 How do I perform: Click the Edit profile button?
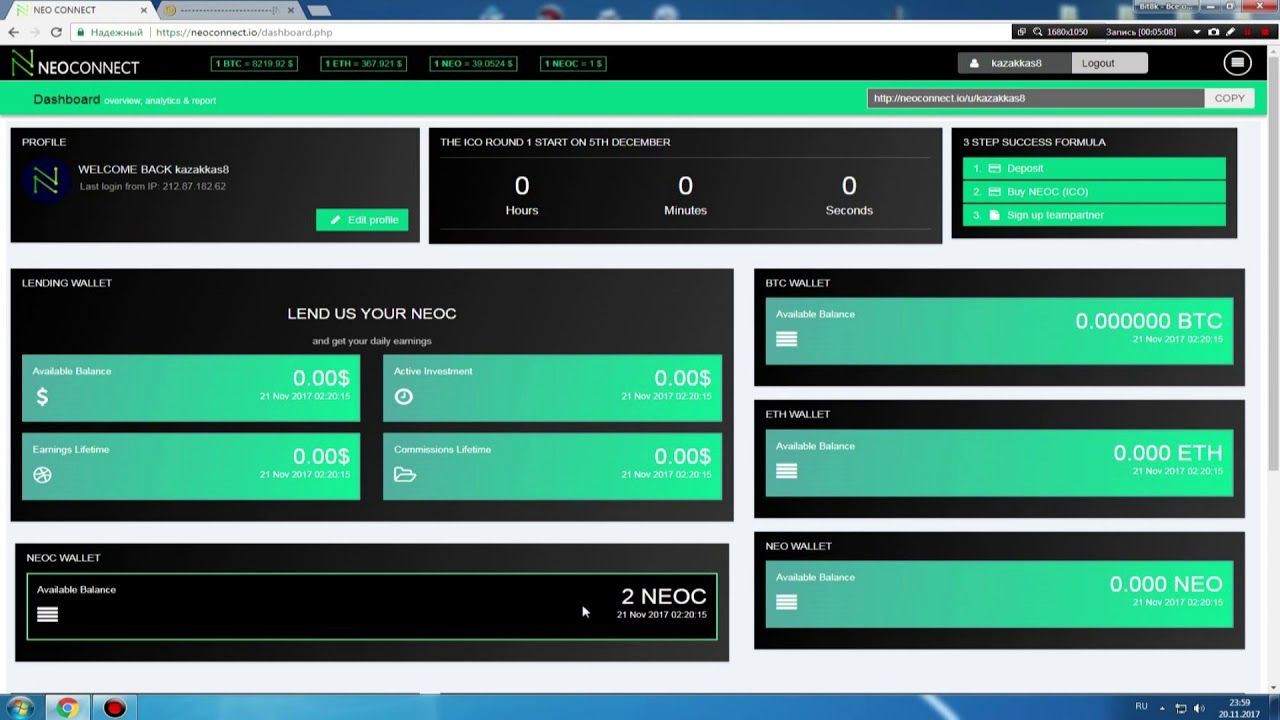362,220
